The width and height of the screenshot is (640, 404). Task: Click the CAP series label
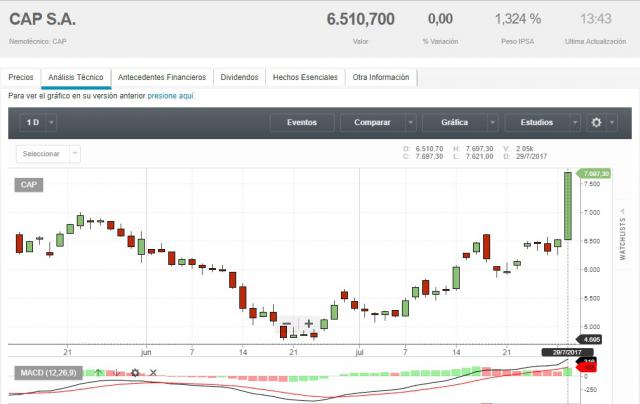[x=29, y=185]
